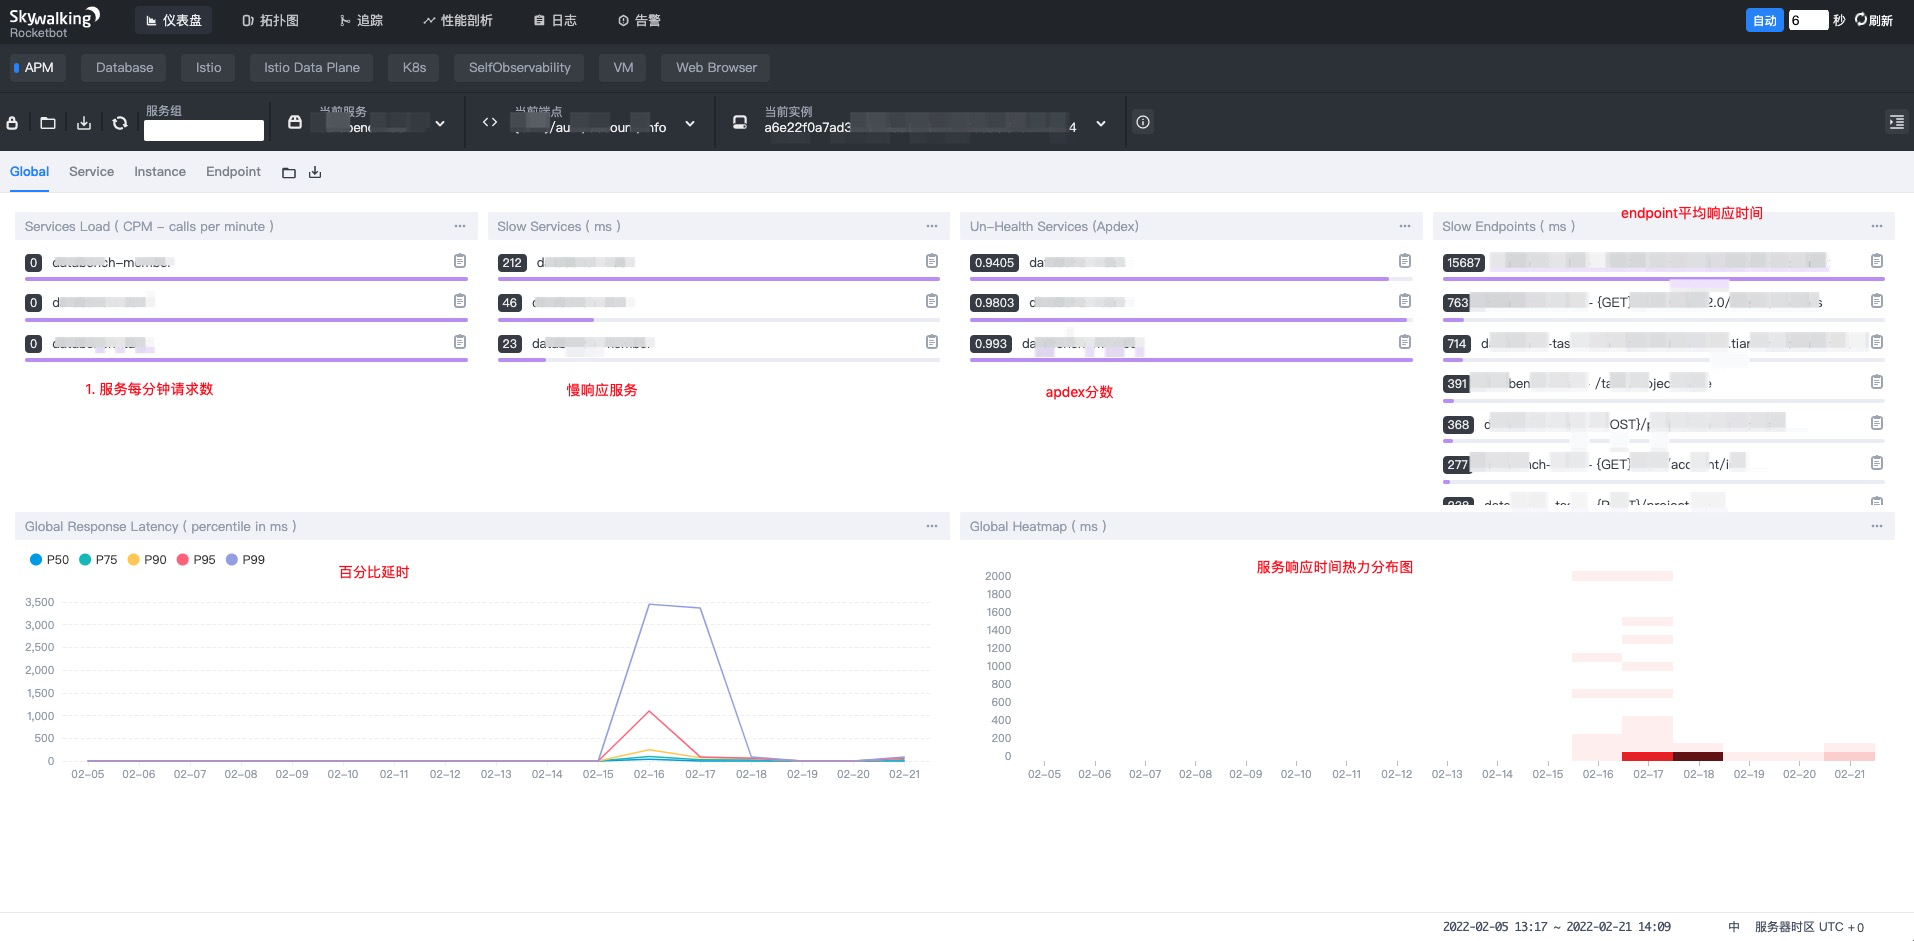Copy name of slow service 23
1914x941 pixels.
coord(932,342)
